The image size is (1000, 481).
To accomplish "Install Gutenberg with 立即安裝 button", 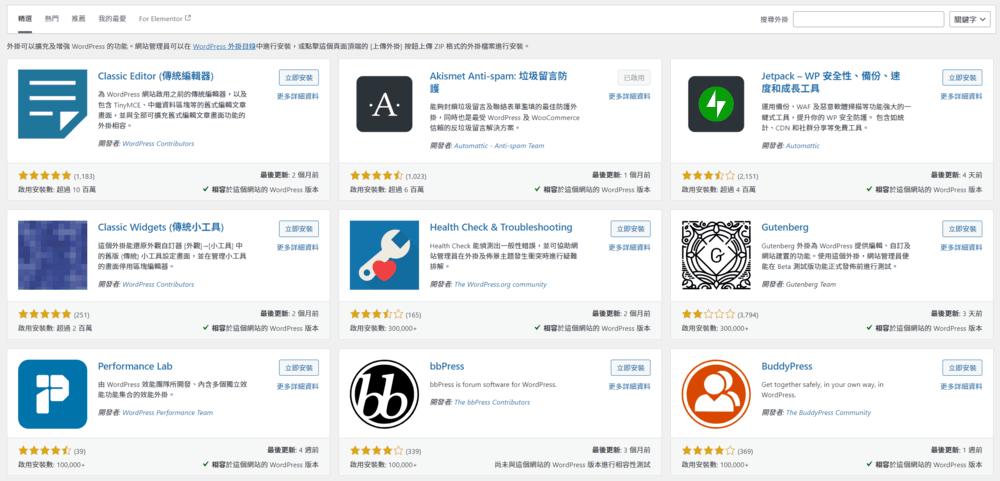I will (x=962, y=229).
